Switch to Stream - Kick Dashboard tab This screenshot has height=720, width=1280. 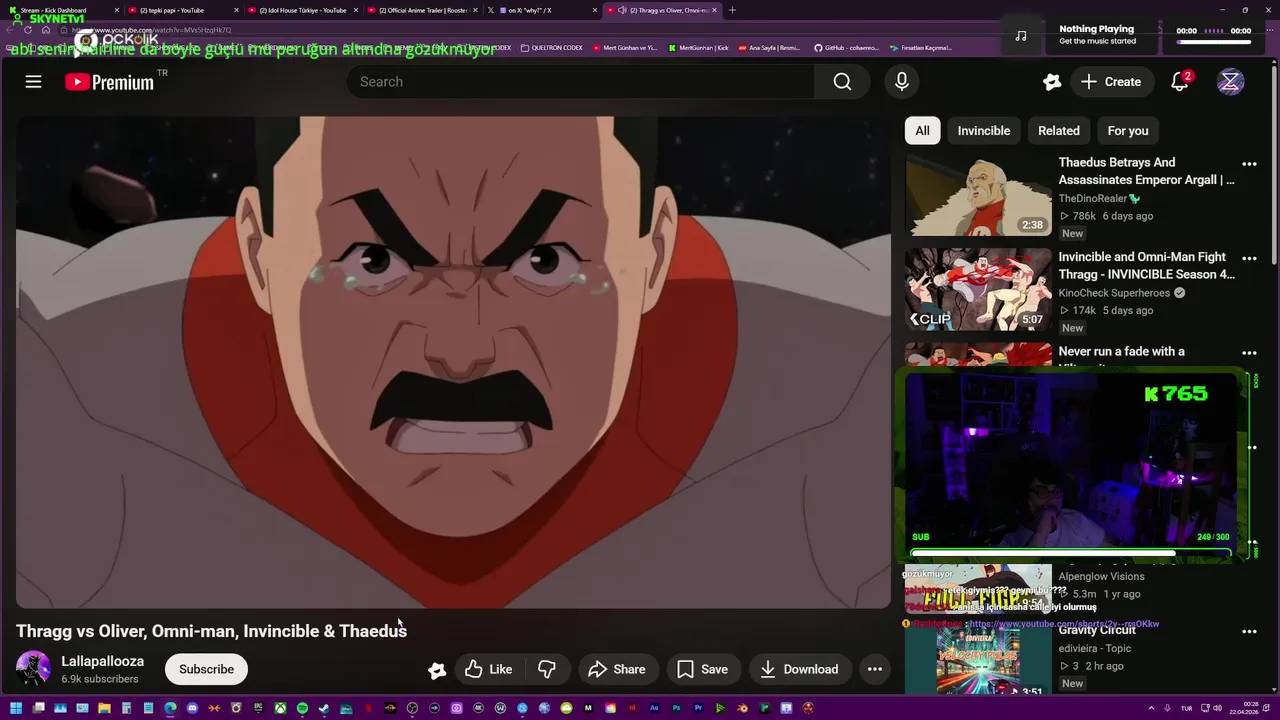[62, 10]
